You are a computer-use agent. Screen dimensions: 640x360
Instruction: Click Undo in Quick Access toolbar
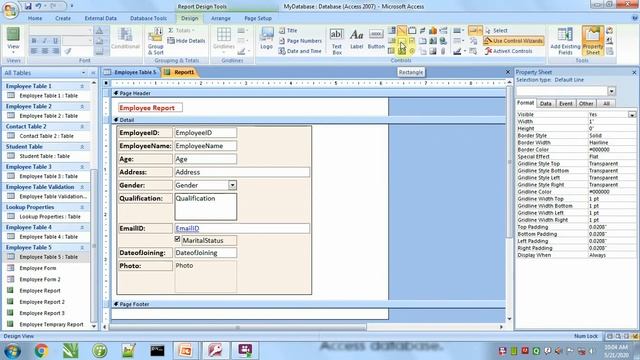point(38,6)
